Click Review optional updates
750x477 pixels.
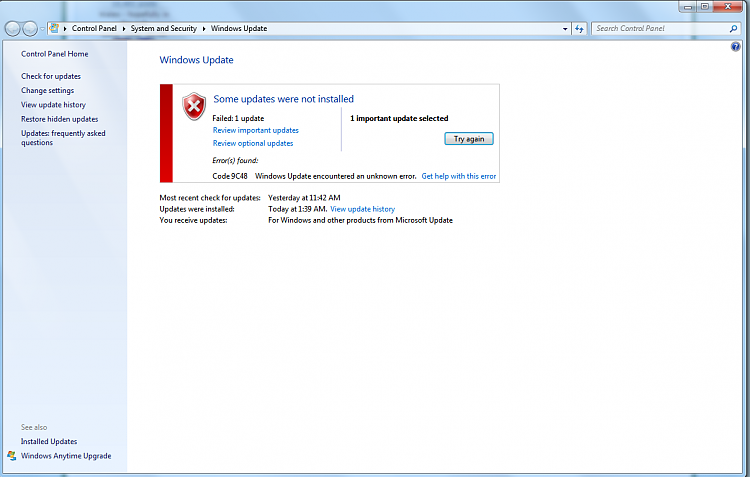pos(253,143)
